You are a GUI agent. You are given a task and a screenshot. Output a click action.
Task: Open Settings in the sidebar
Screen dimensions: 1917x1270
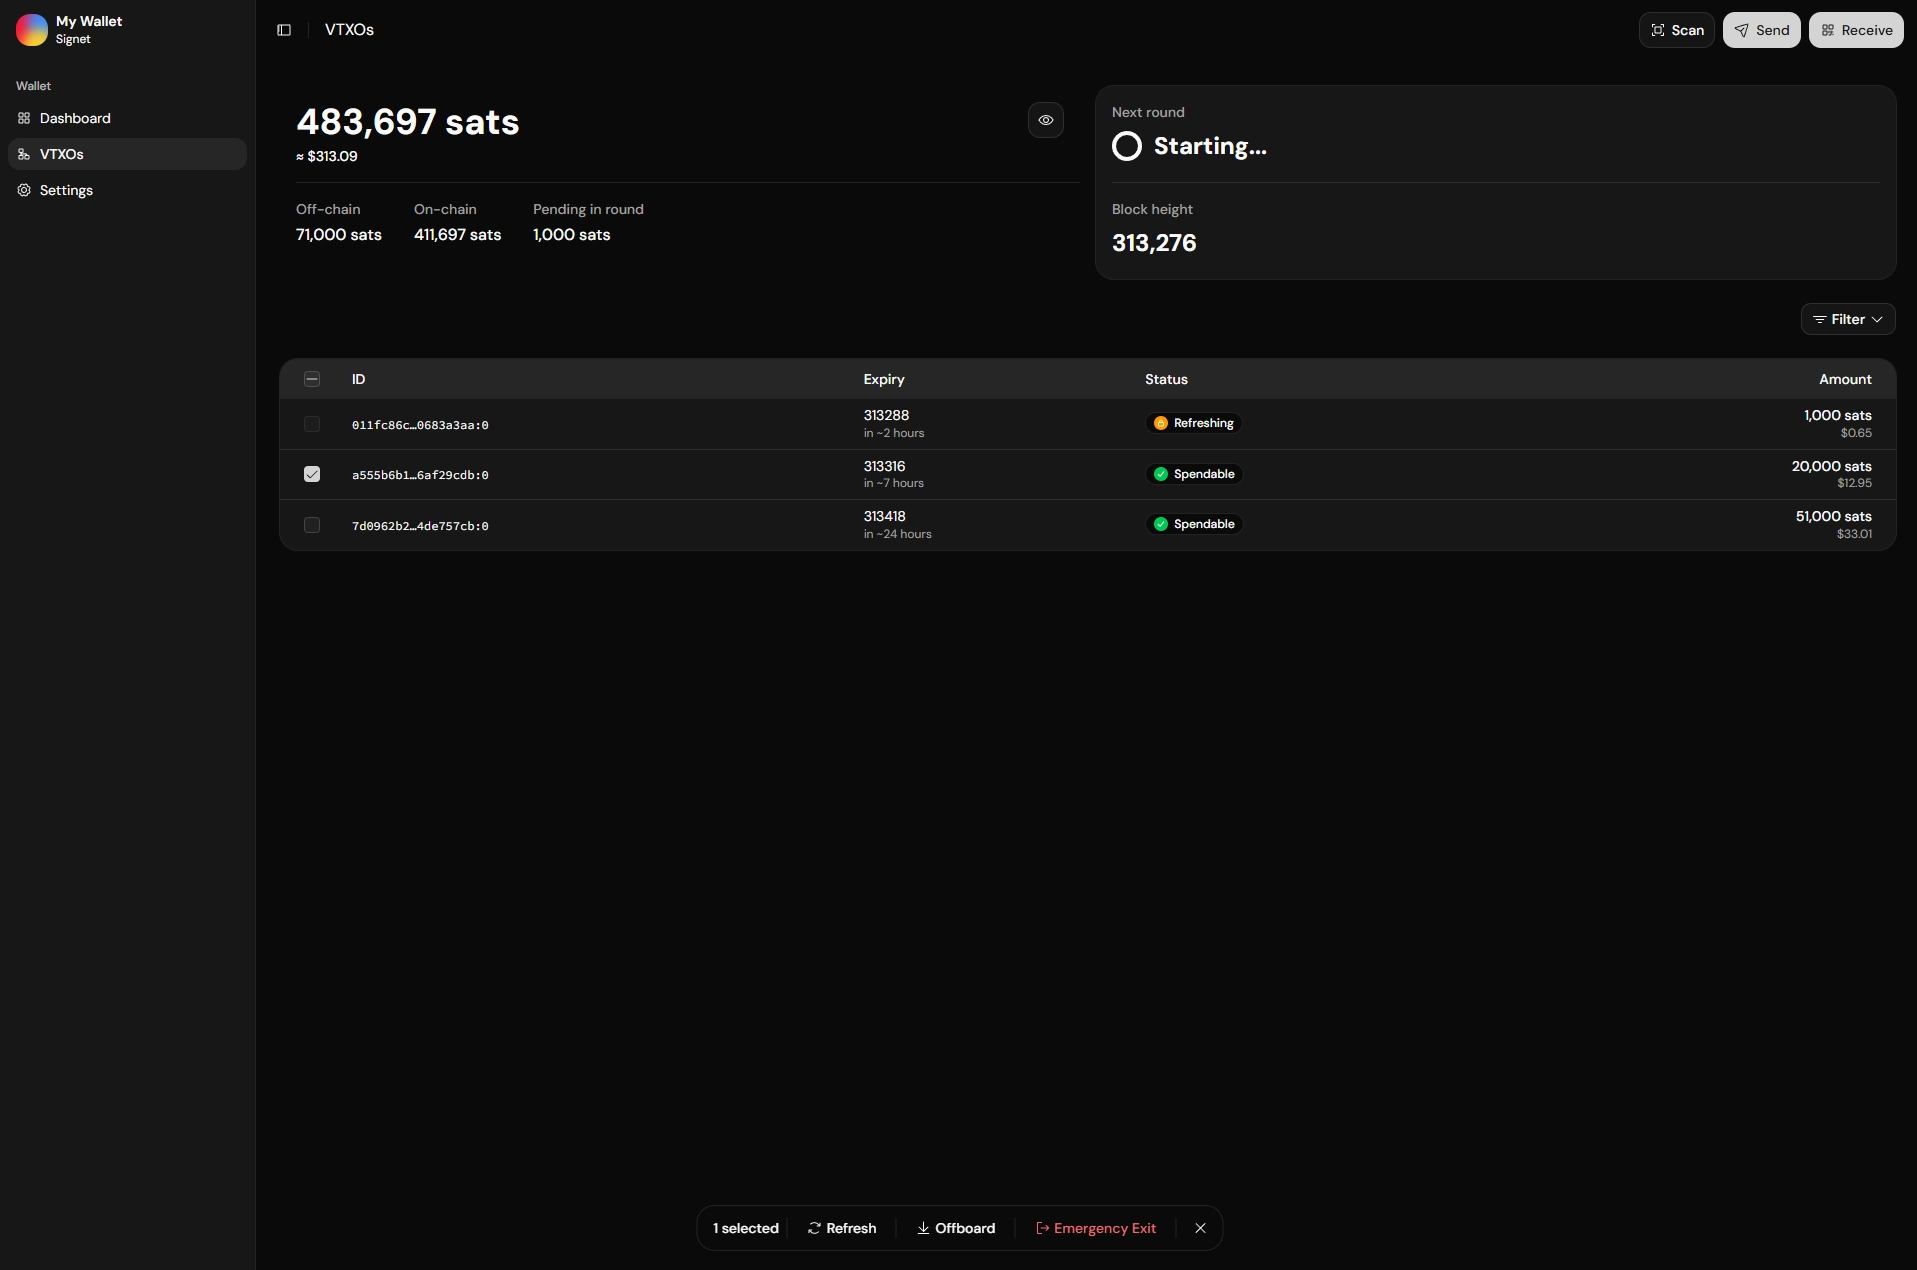127,190
